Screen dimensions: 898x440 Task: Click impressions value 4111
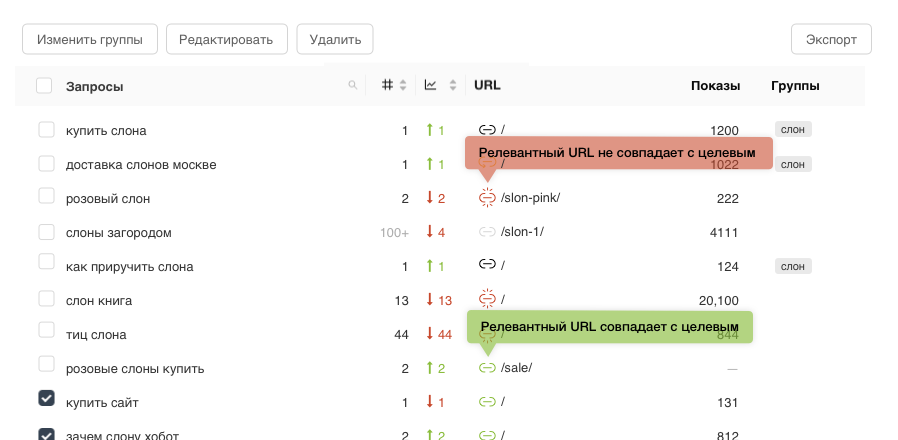724,233
